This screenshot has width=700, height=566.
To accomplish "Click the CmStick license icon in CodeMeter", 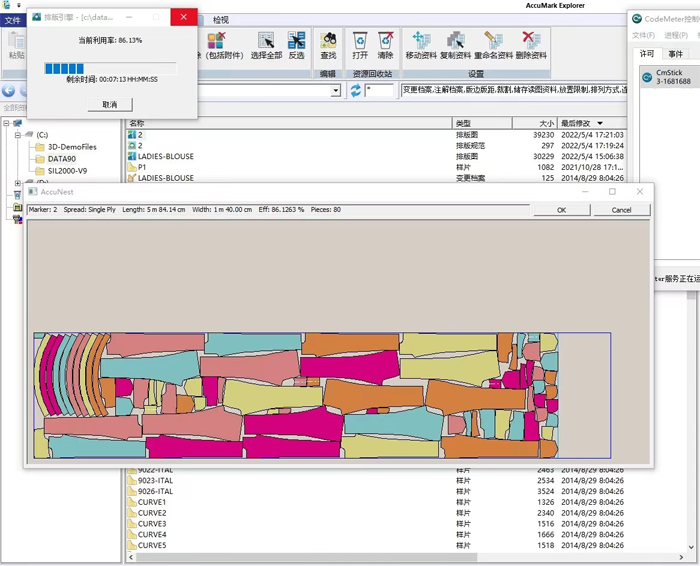I will (x=647, y=77).
